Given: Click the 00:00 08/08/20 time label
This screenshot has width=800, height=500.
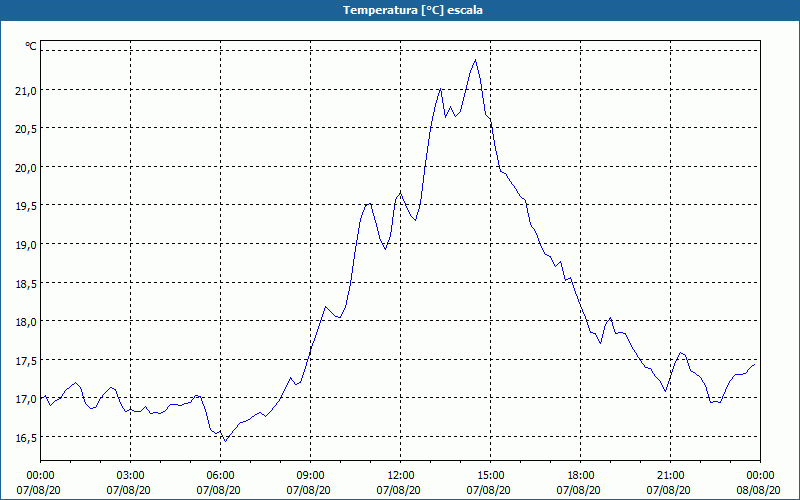Looking at the screenshot, I should click(759, 483).
